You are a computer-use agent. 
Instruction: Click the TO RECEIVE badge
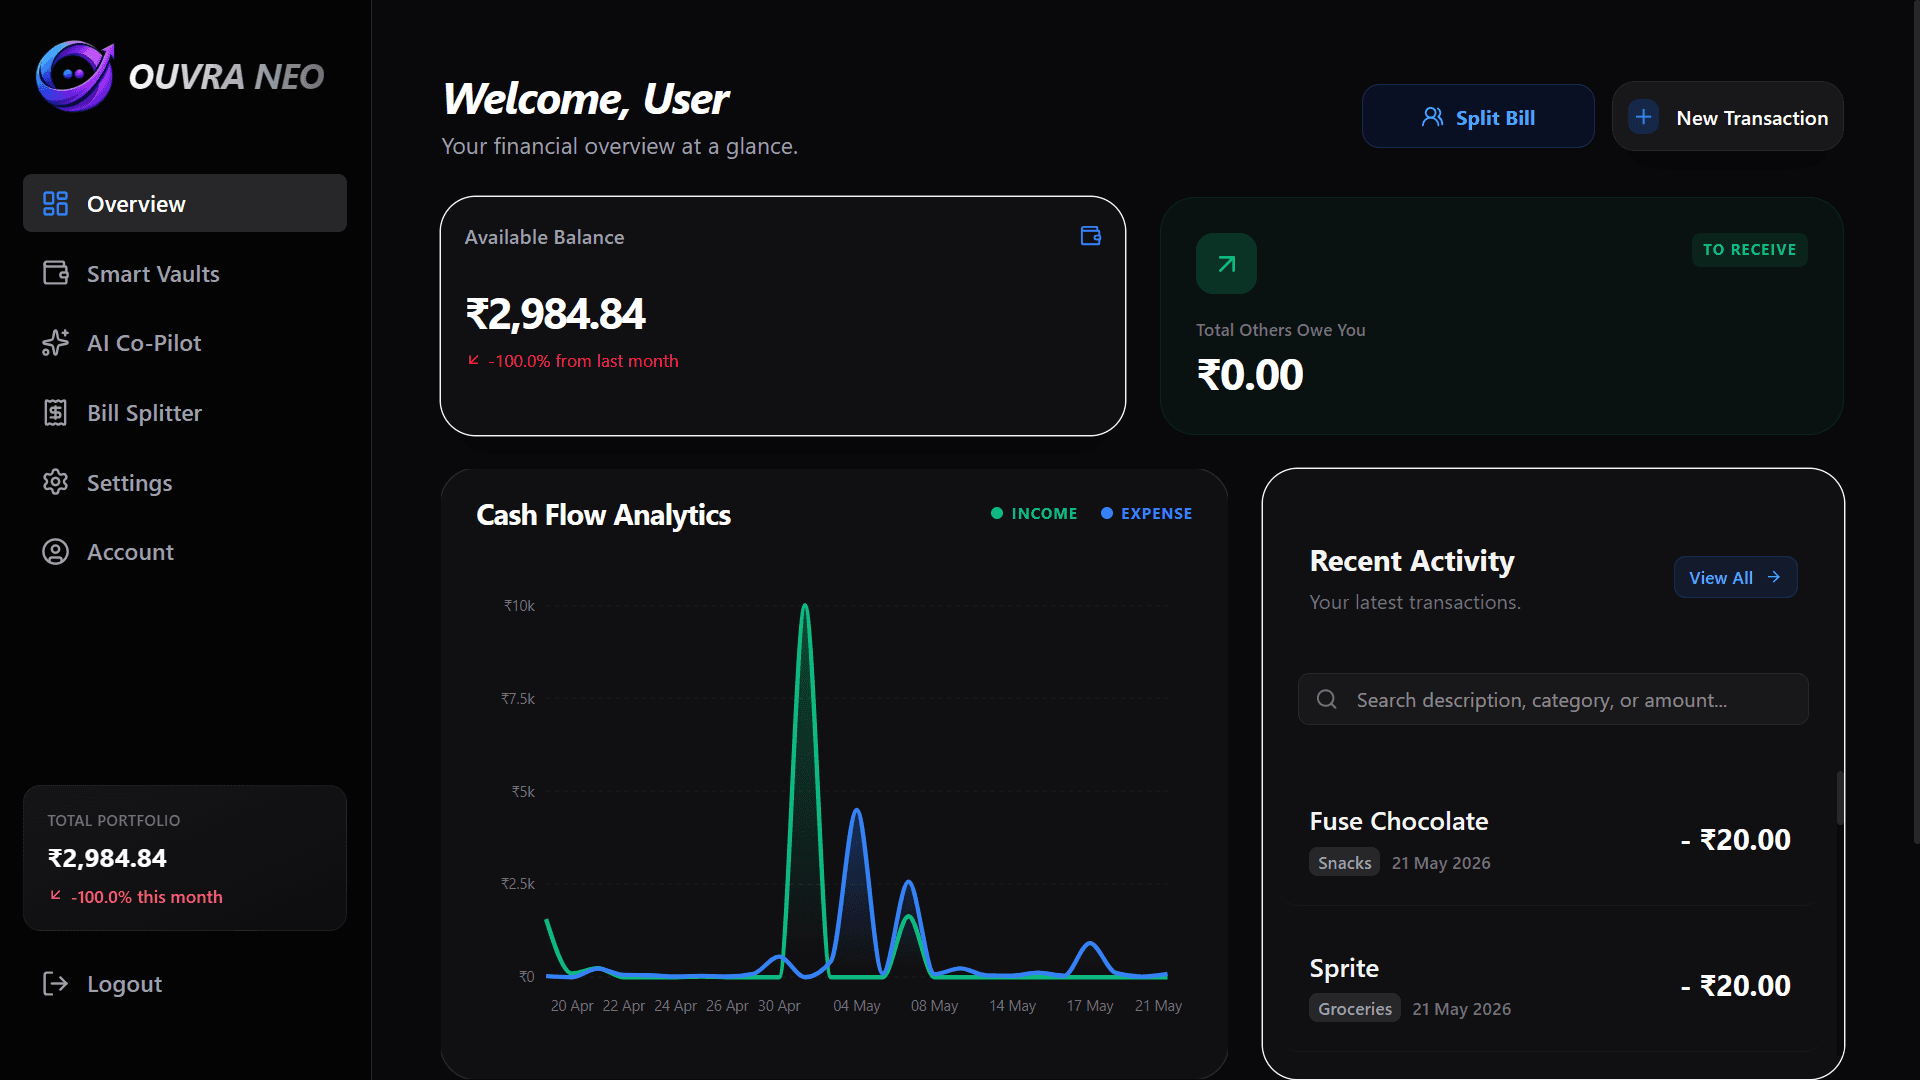(x=1749, y=250)
